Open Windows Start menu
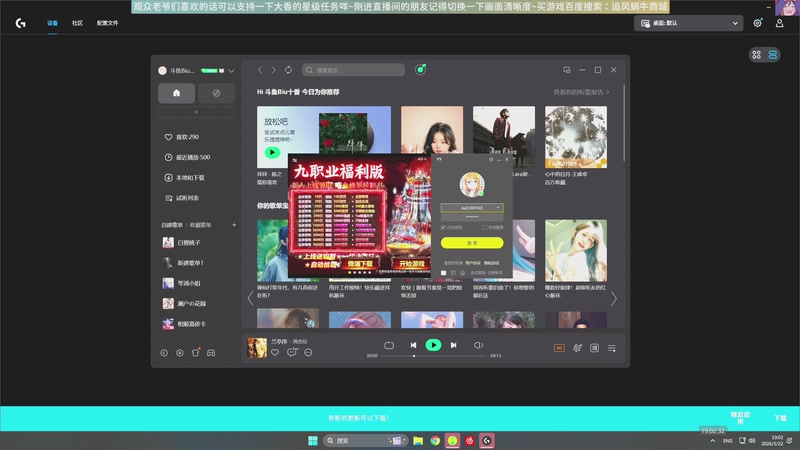The height and width of the screenshot is (450, 800). [313, 440]
